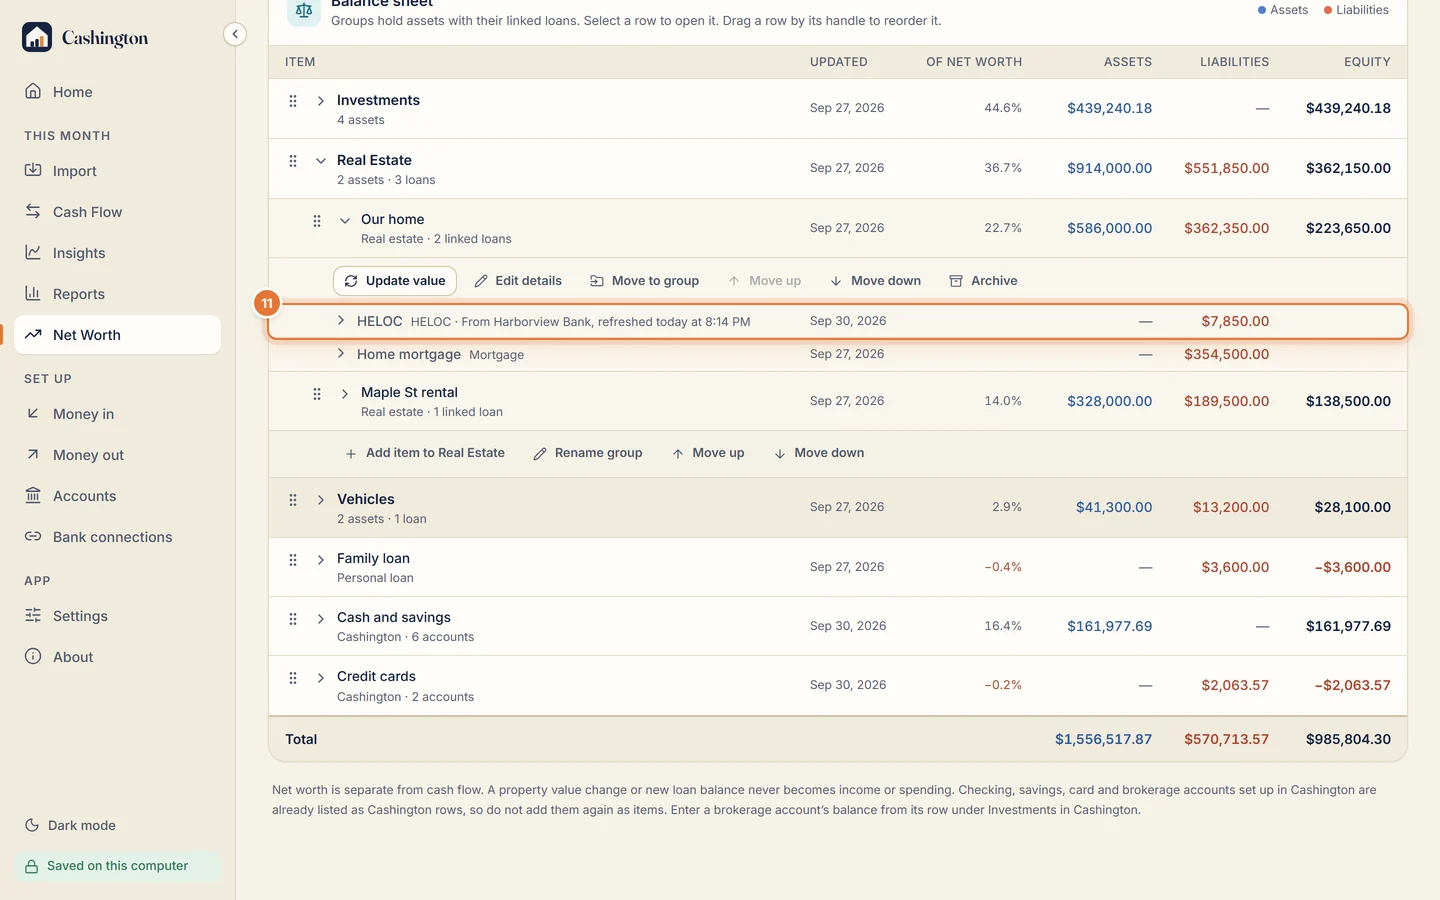Collapse the sidebar with the arrow button
Screen dimensions: 1440x900
235,34
